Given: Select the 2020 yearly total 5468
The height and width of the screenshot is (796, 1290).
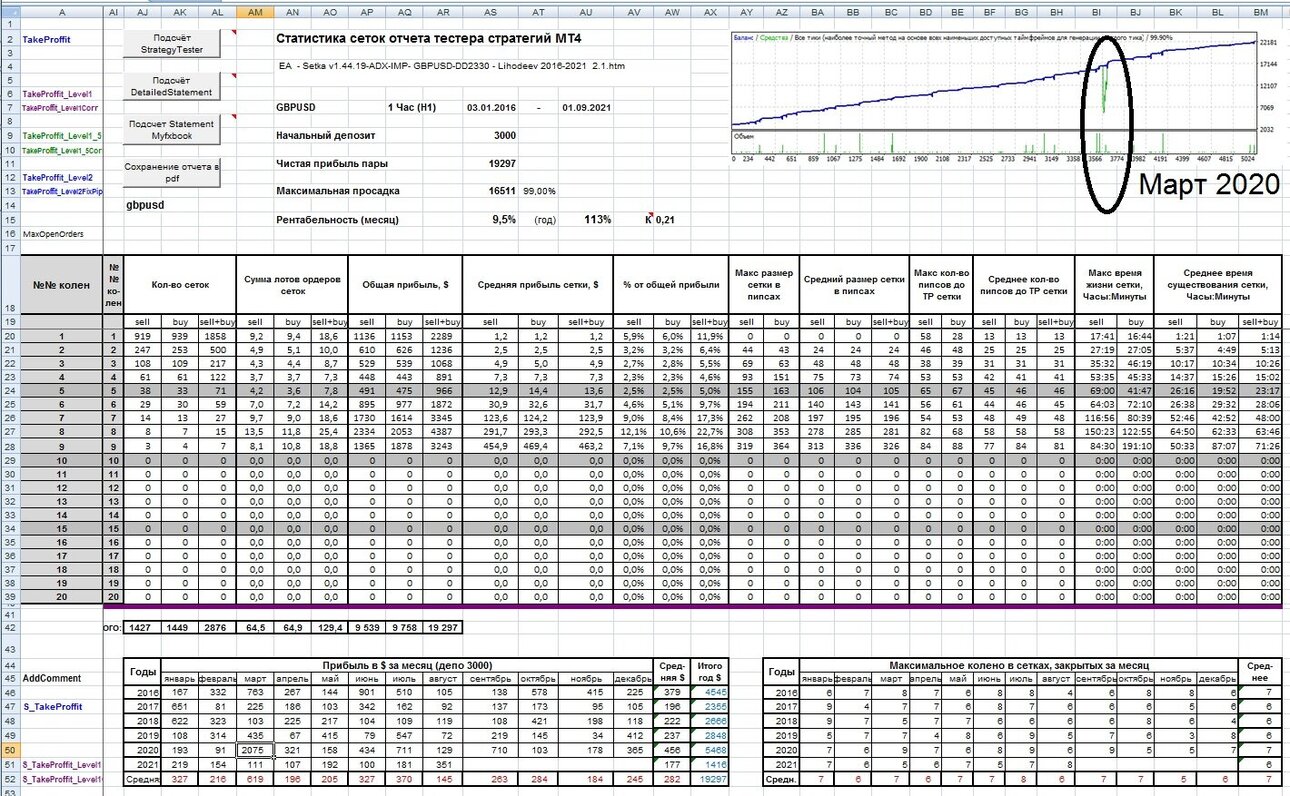Looking at the screenshot, I should pyautogui.click(x=710, y=749).
